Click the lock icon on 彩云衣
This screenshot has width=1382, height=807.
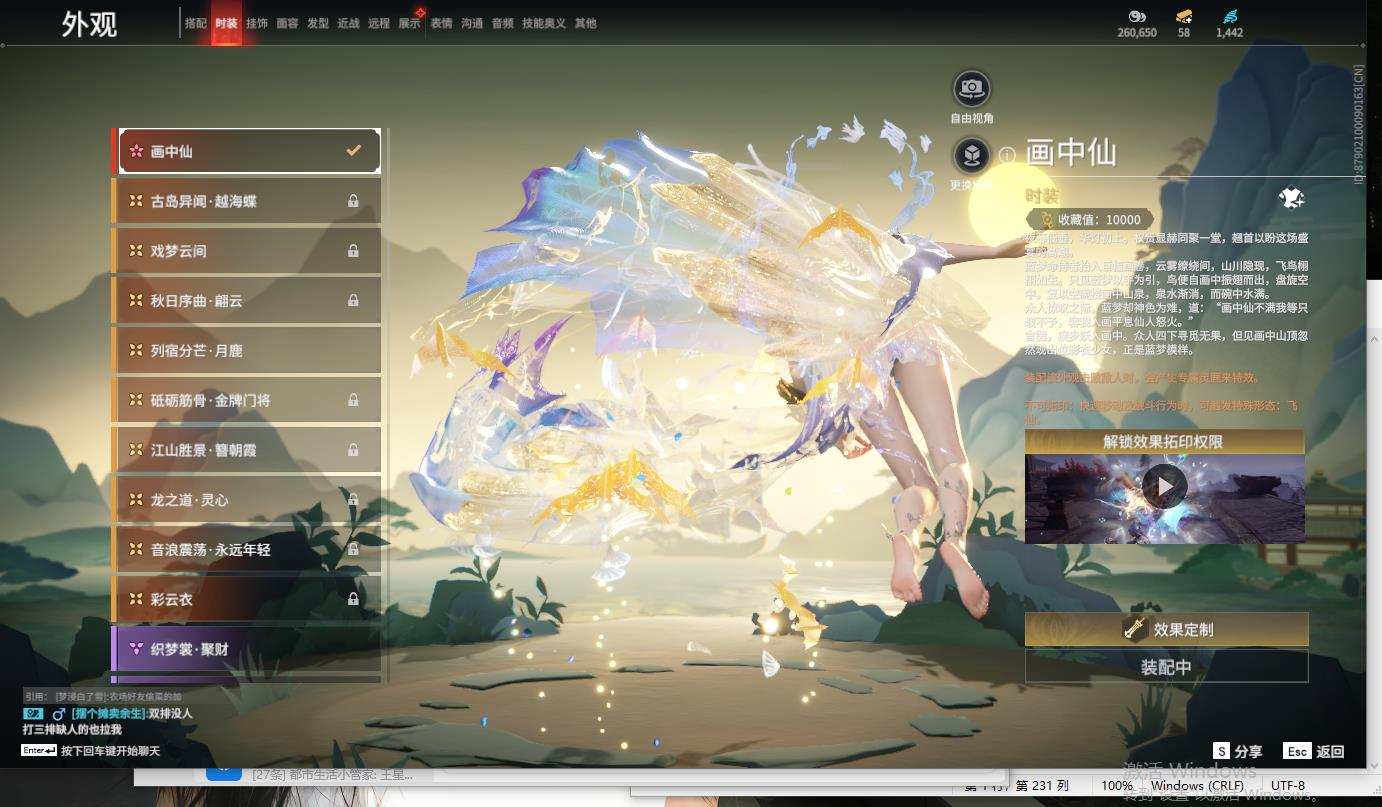(x=353, y=599)
